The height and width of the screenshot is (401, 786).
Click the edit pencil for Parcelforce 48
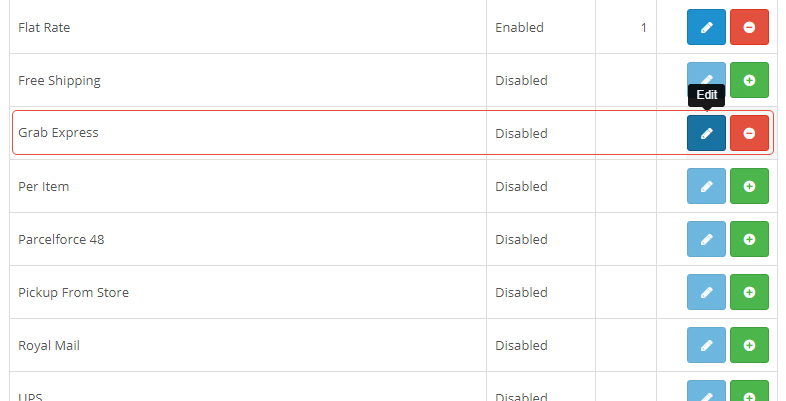tap(706, 239)
